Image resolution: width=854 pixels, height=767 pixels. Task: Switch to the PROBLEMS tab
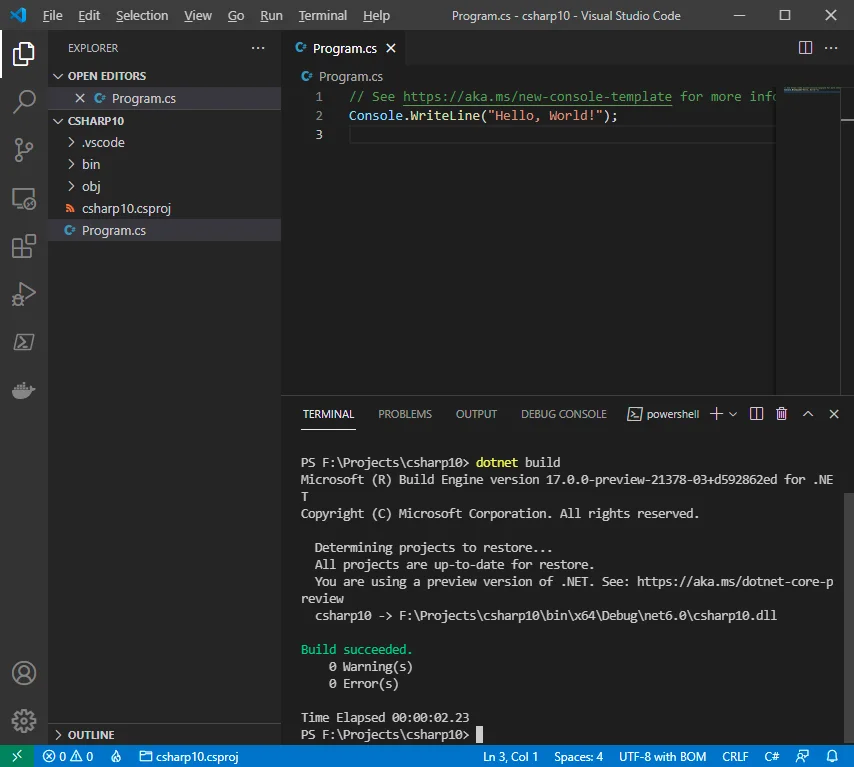pos(404,413)
